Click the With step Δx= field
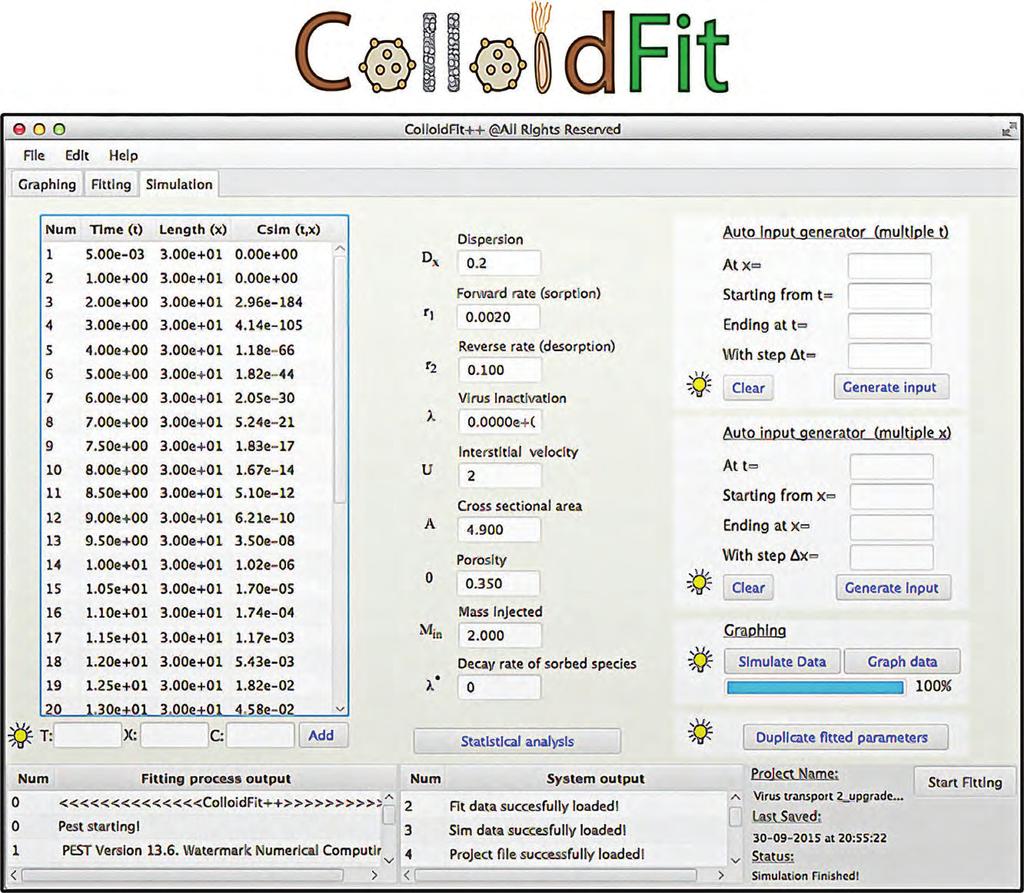Image resolution: width=1024 pixels, height=893 pixels. [x=891, y=557]
